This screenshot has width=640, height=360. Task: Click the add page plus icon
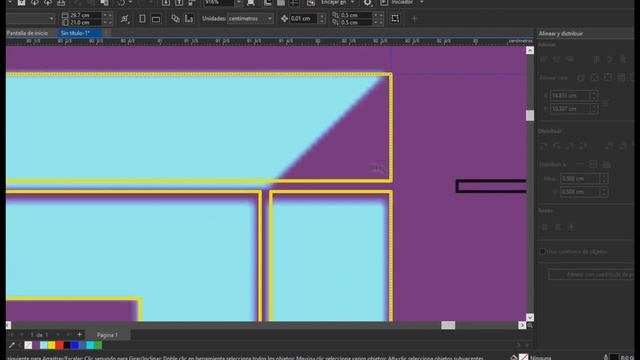click(x=80, y=335)
